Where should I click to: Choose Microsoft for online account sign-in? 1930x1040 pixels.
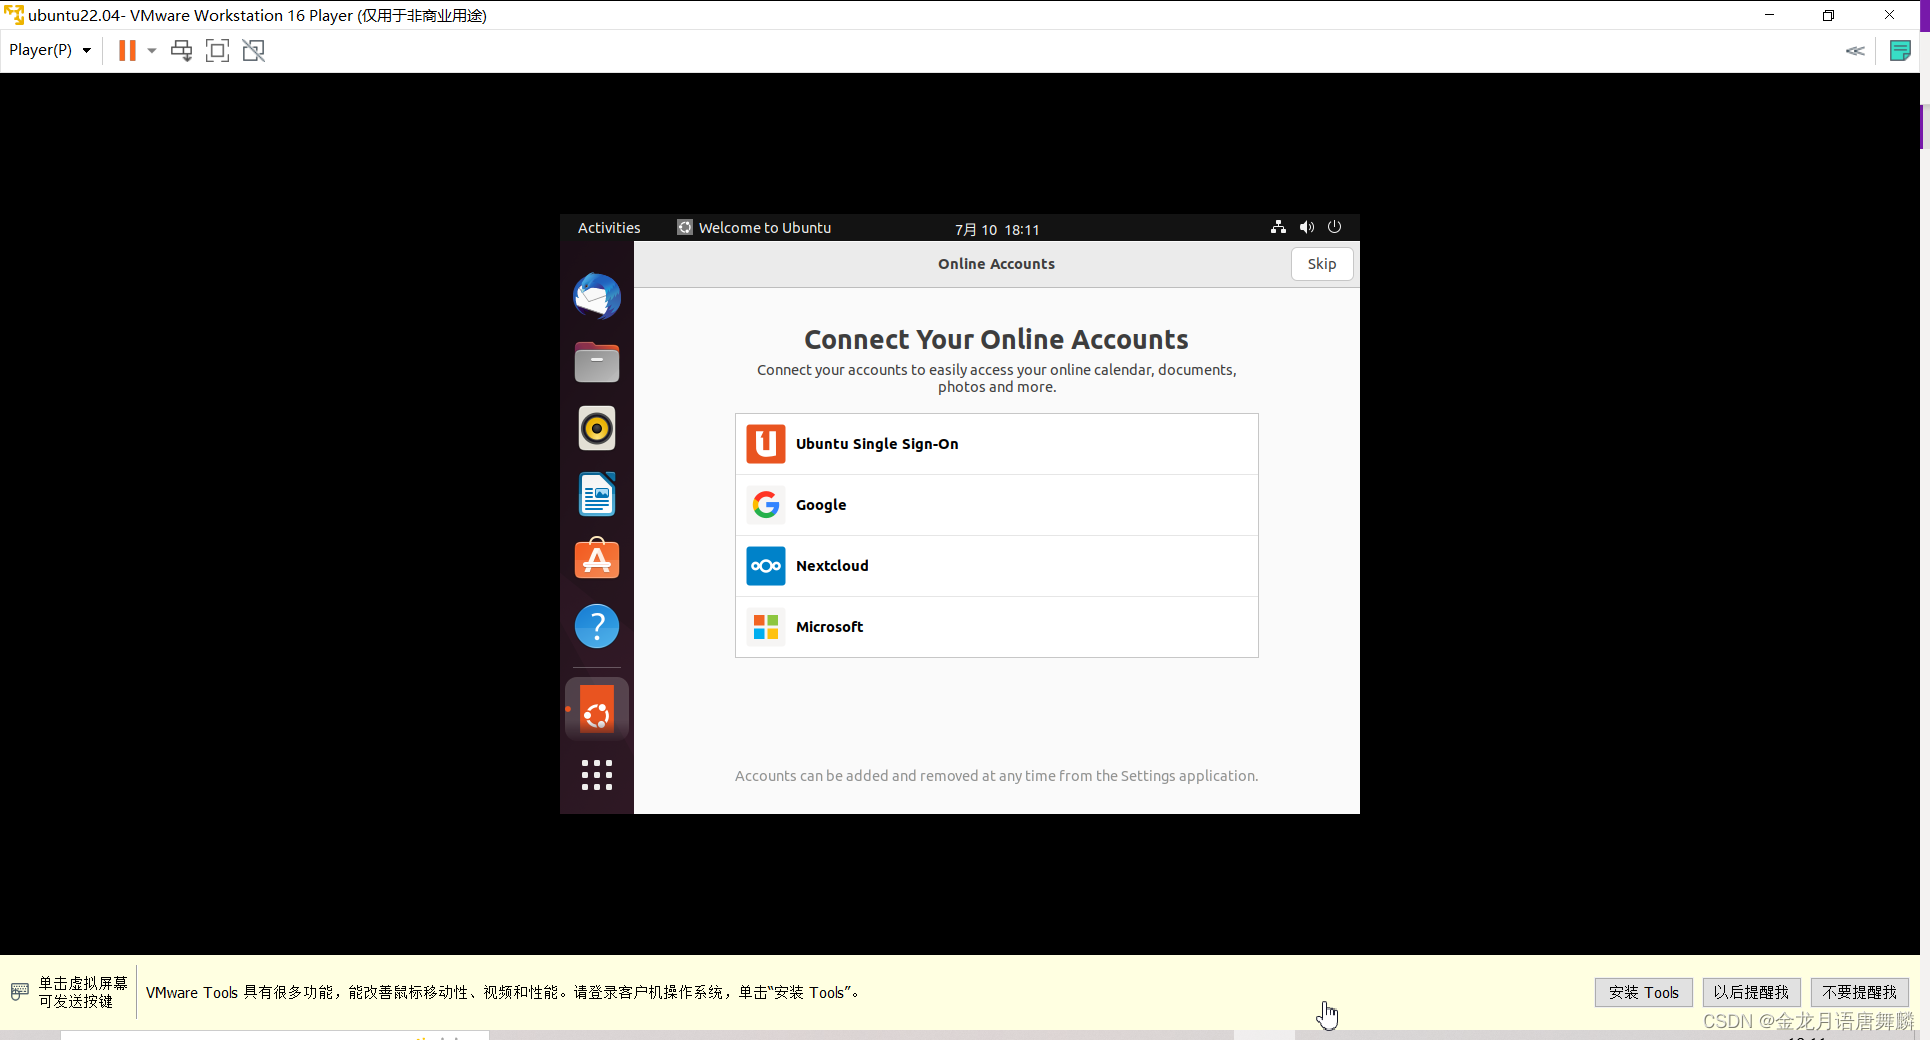[x=996, y=627]
